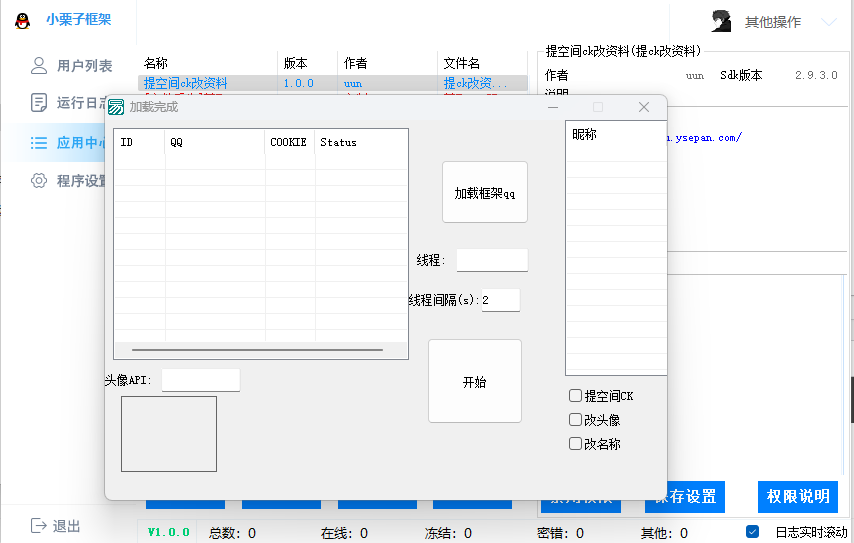
Task: Click the 运行日志 document icon
Action: click(39, 103)
